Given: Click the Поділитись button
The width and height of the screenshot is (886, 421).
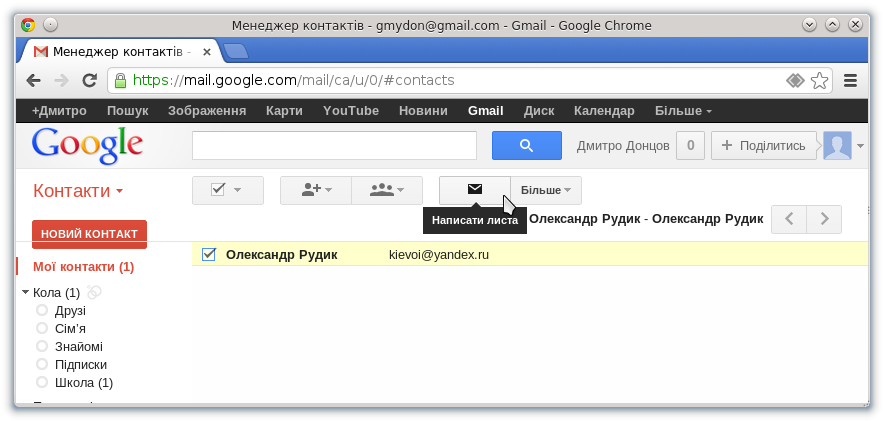Looking at the screenshot, I should pyautogui.click(x=763, y=146).
